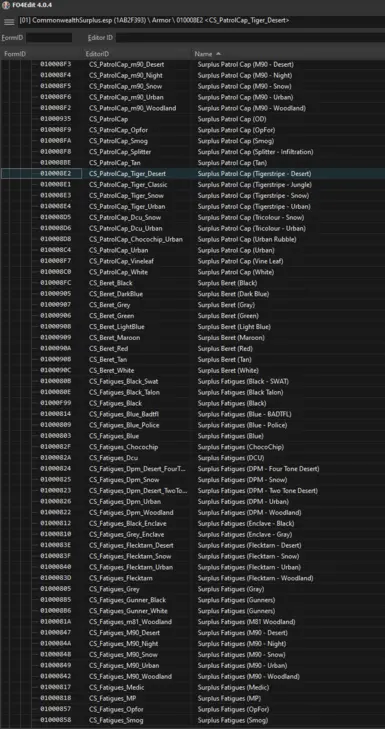This screenshot has width=385, height=729.
Task: Select record CS_Fatigues_Smog
Action: [192, 720]
